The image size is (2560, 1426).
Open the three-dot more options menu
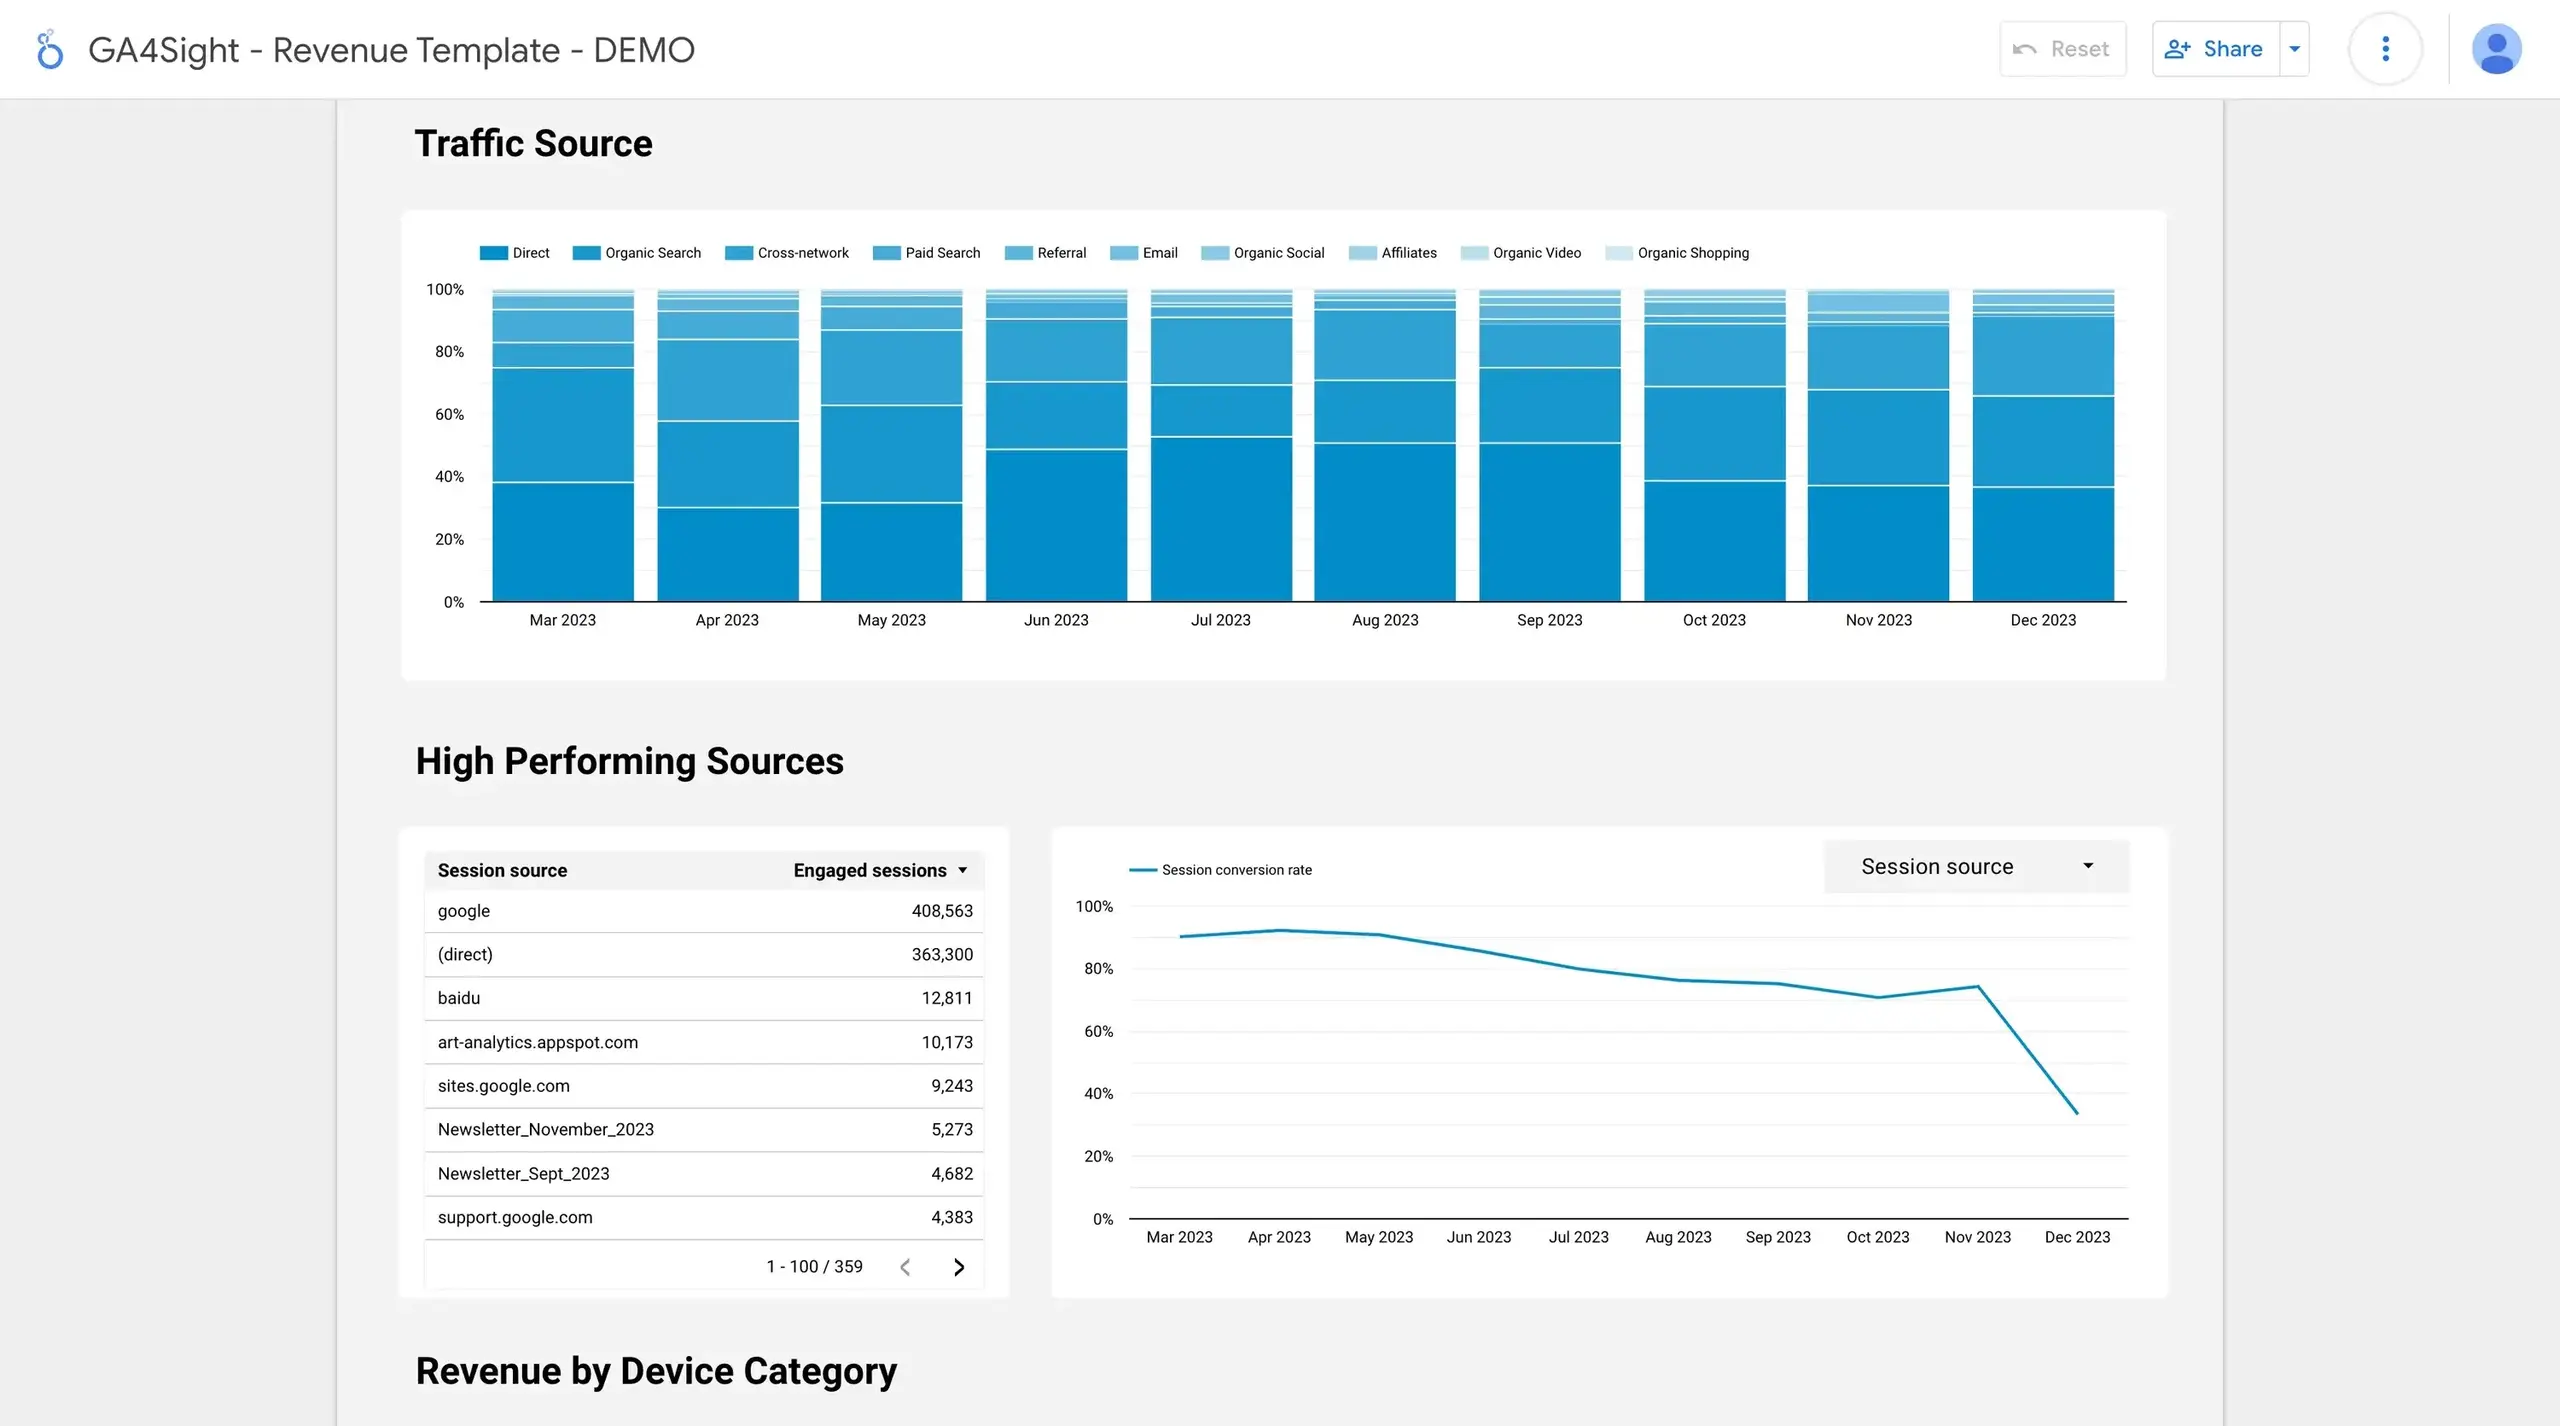pos(2385,49)
